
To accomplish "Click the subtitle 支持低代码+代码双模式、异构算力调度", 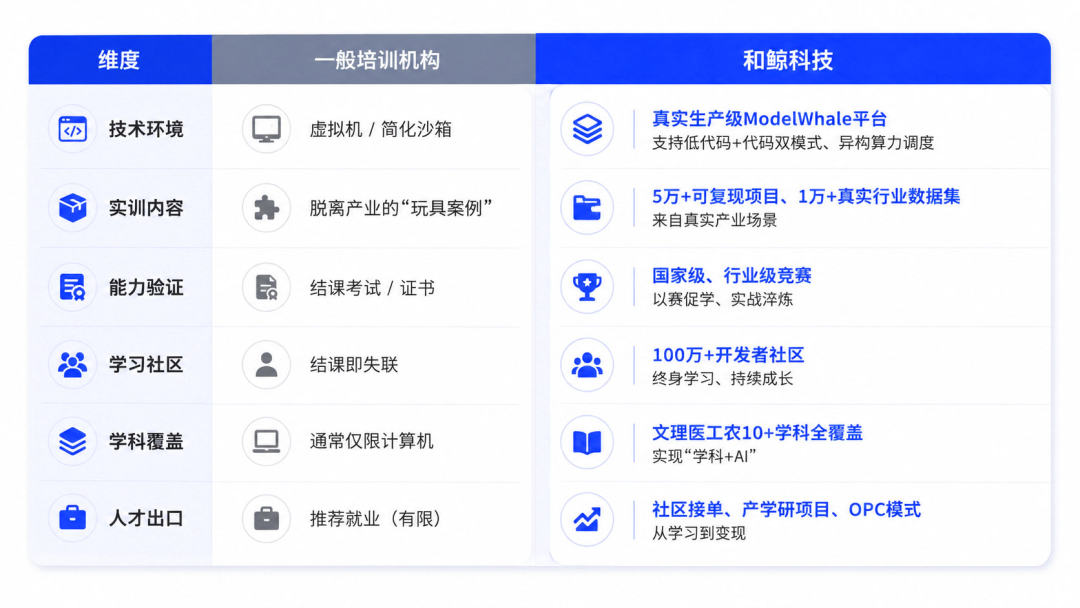I will click(x=793, y=143).
